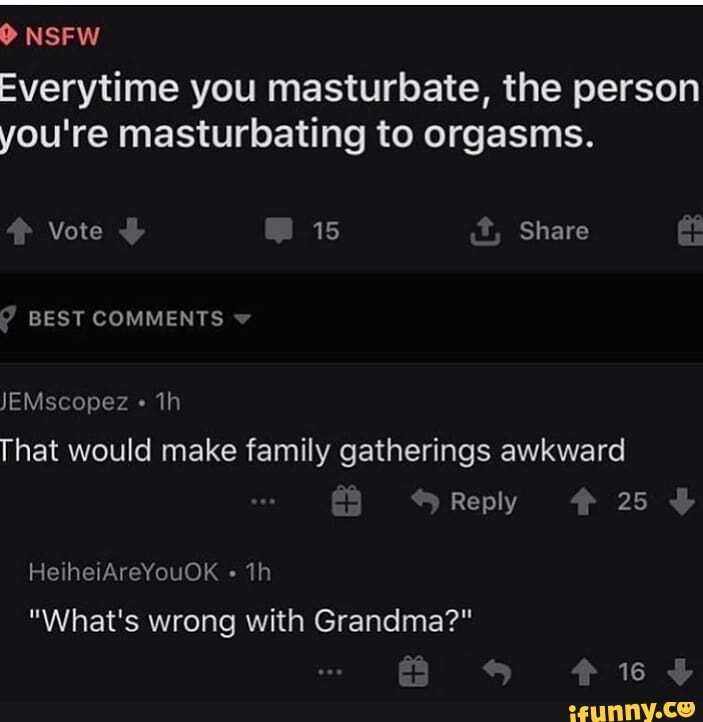
Task: Click the ifunny.co watermark logo
Action: tap(632, 711)
